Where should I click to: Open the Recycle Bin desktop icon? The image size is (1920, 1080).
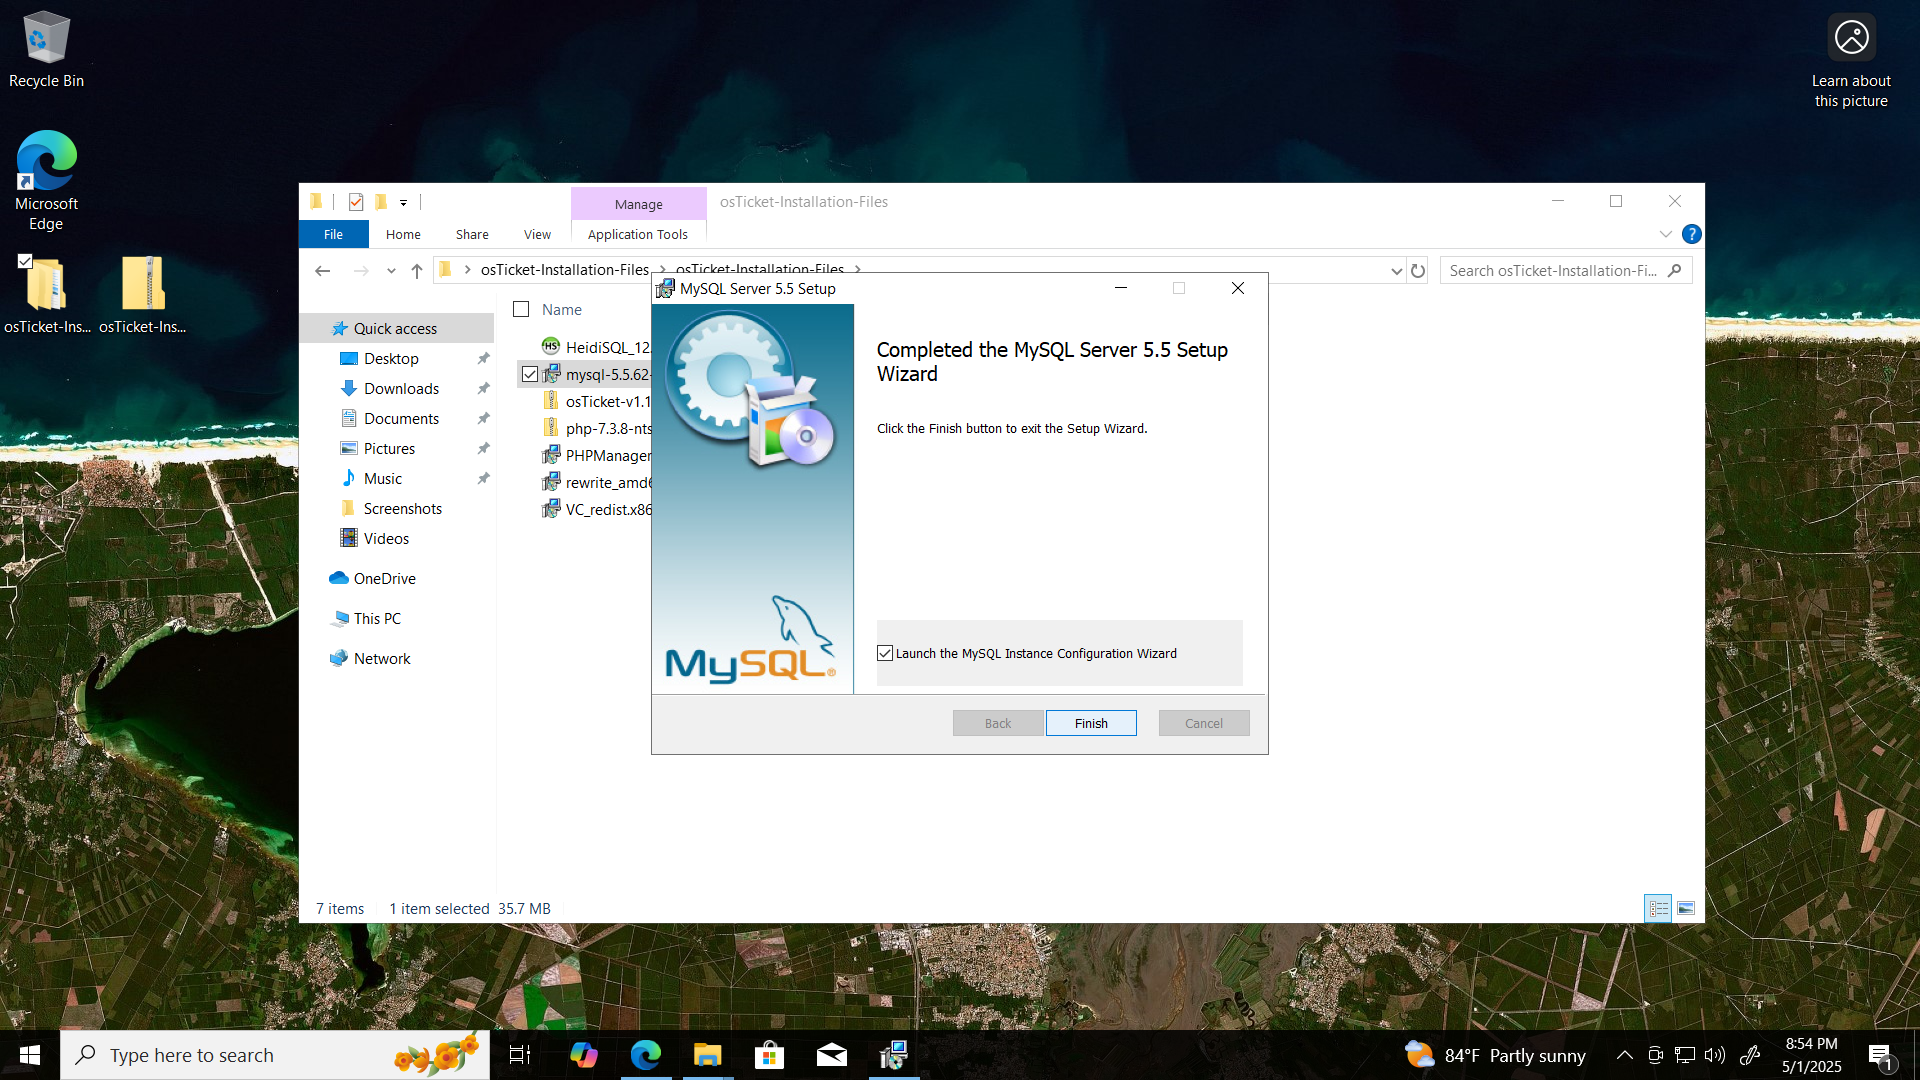click(46, 50)
